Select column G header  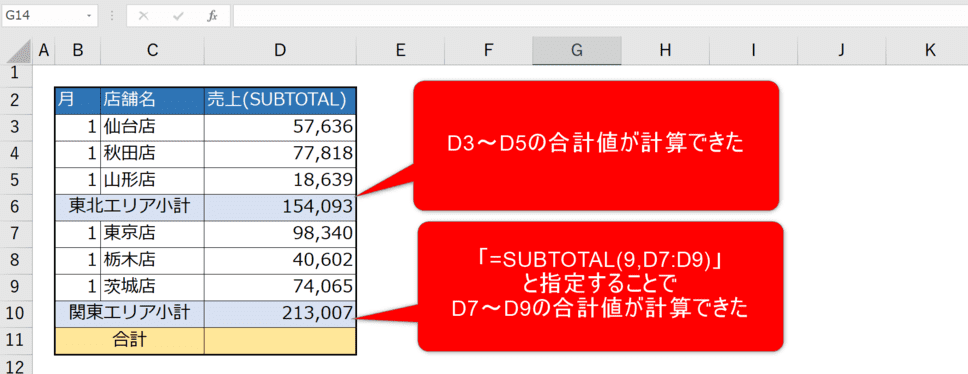pos(577,51)
